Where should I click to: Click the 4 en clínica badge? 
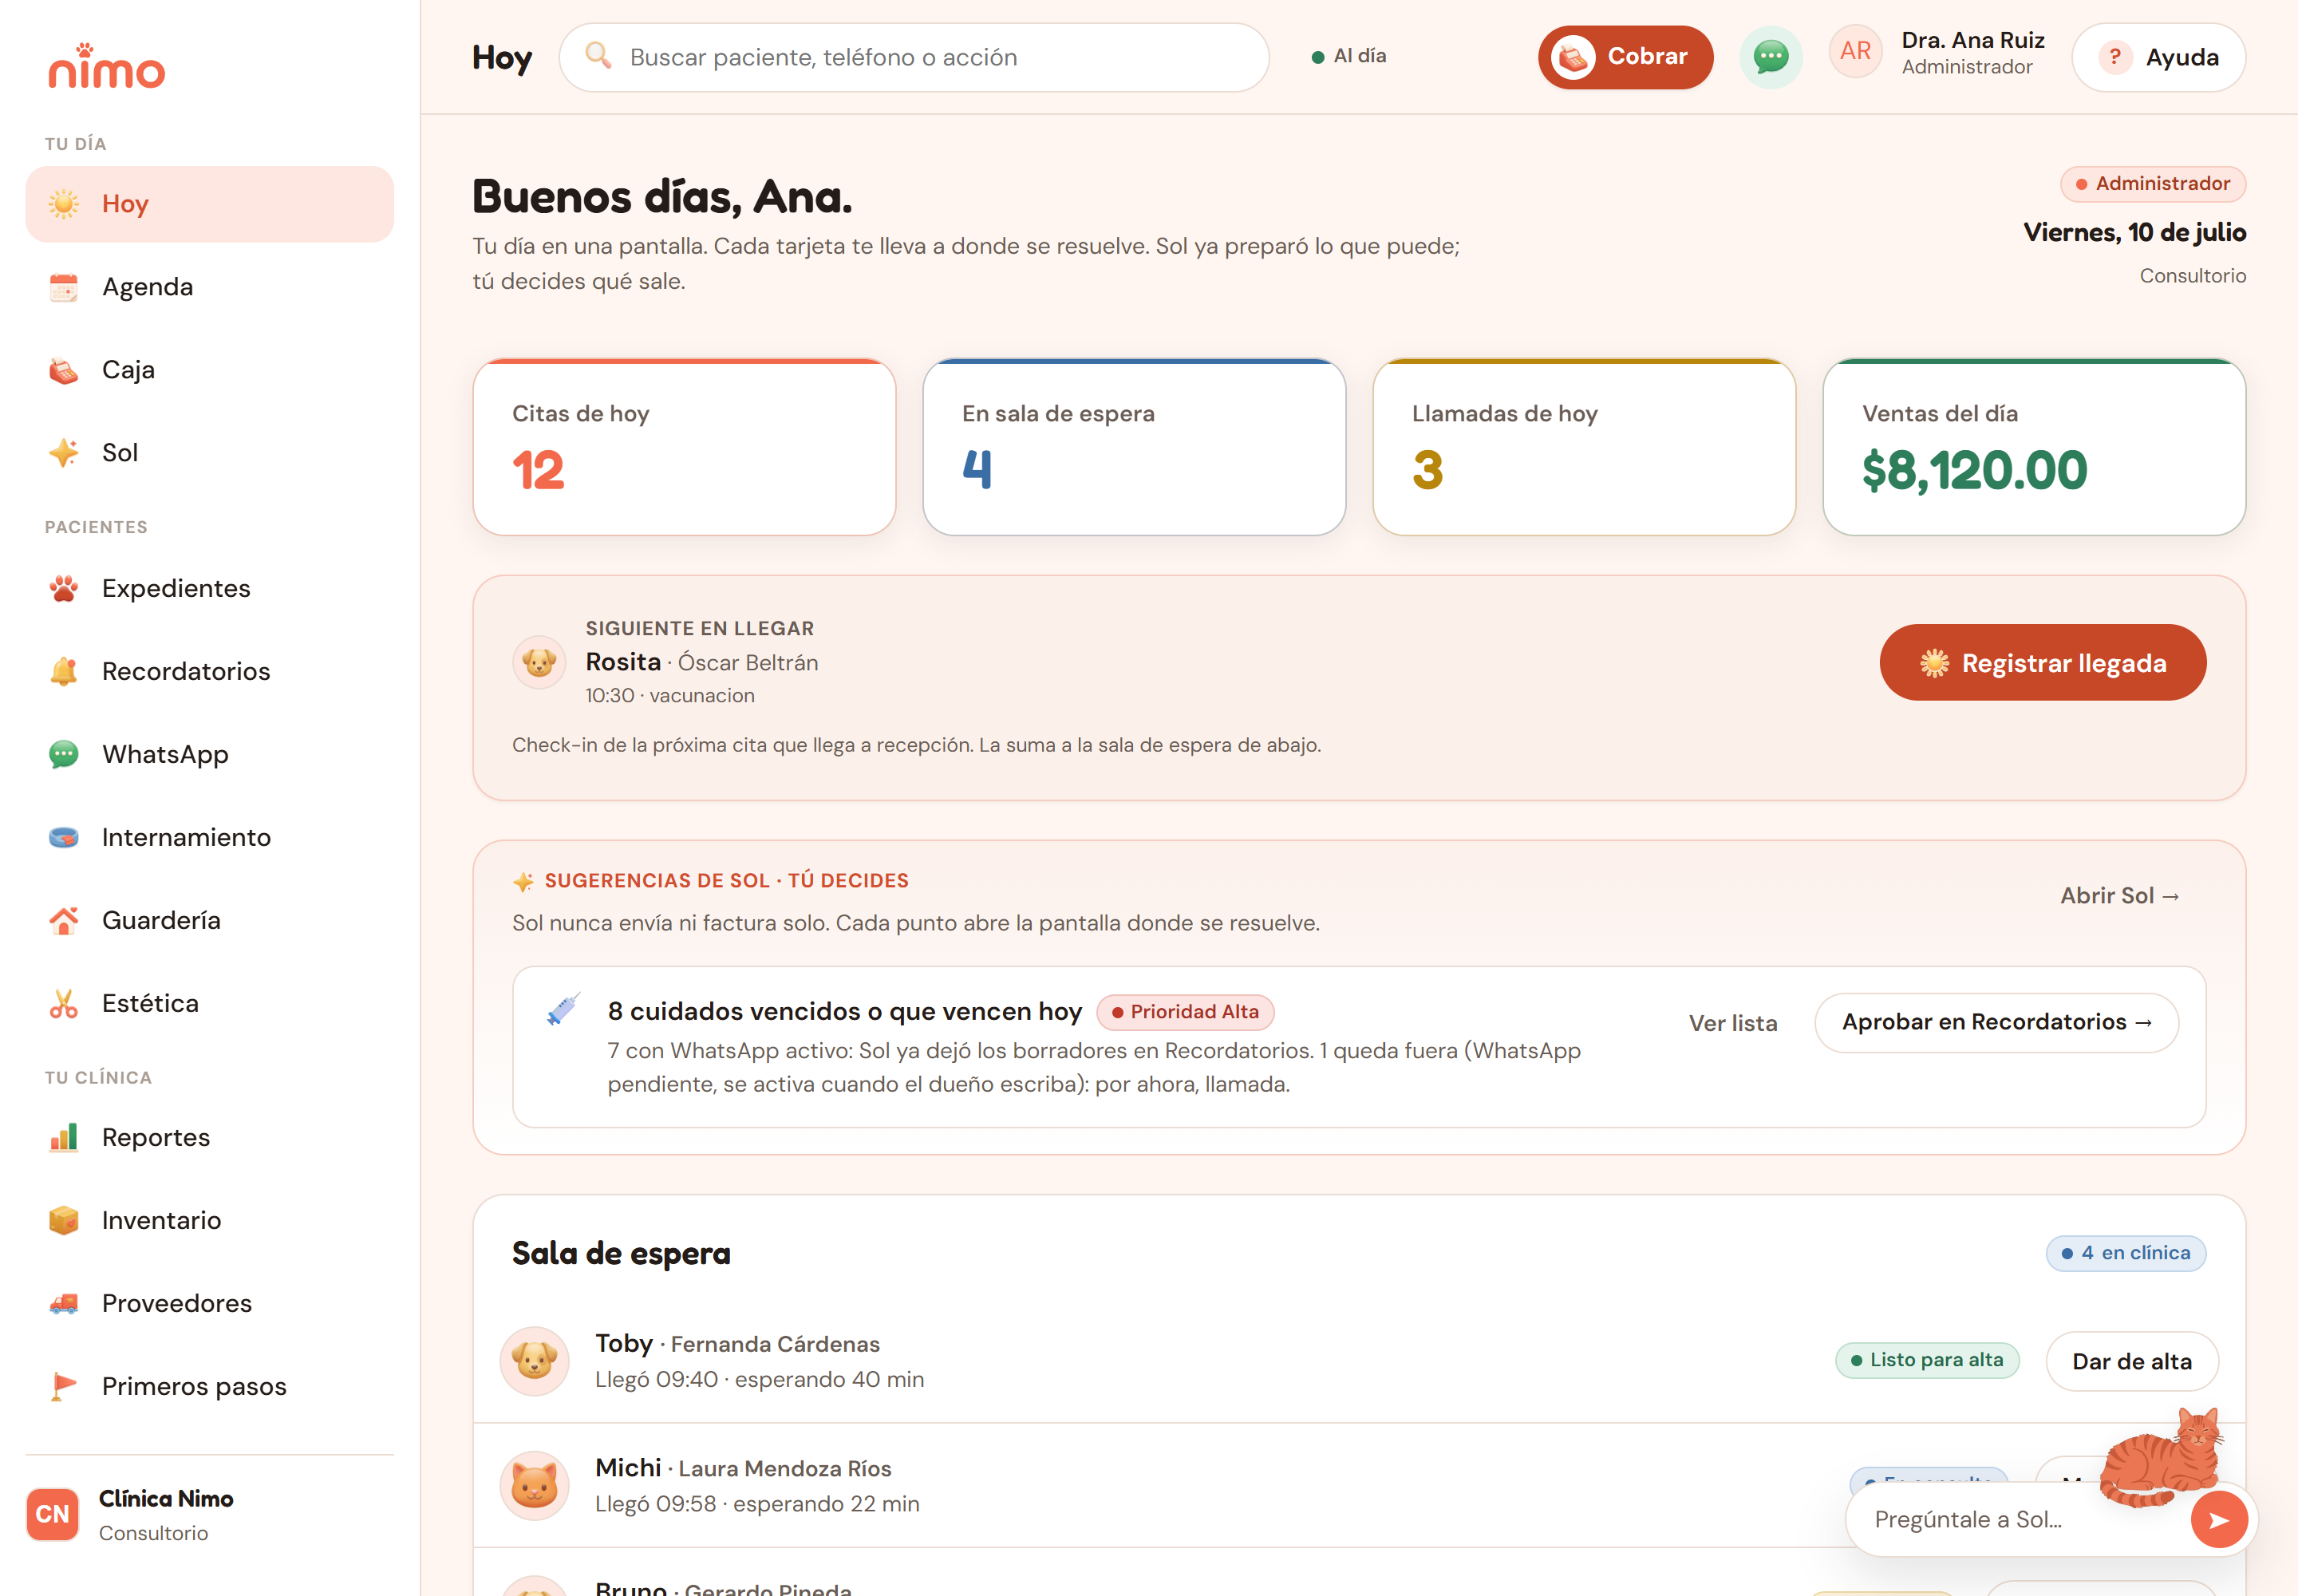(x=2125, y=1253)
